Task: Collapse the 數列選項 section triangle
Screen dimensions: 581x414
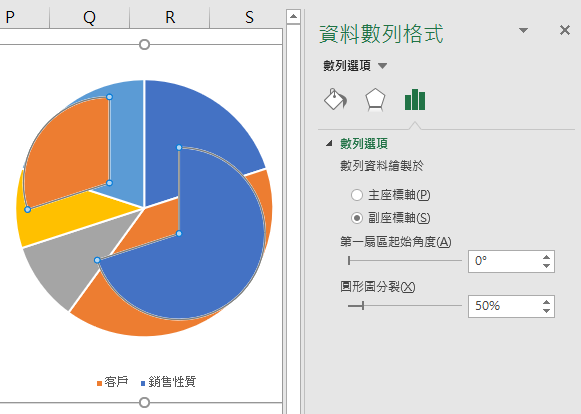Action: tap(329, 143)
